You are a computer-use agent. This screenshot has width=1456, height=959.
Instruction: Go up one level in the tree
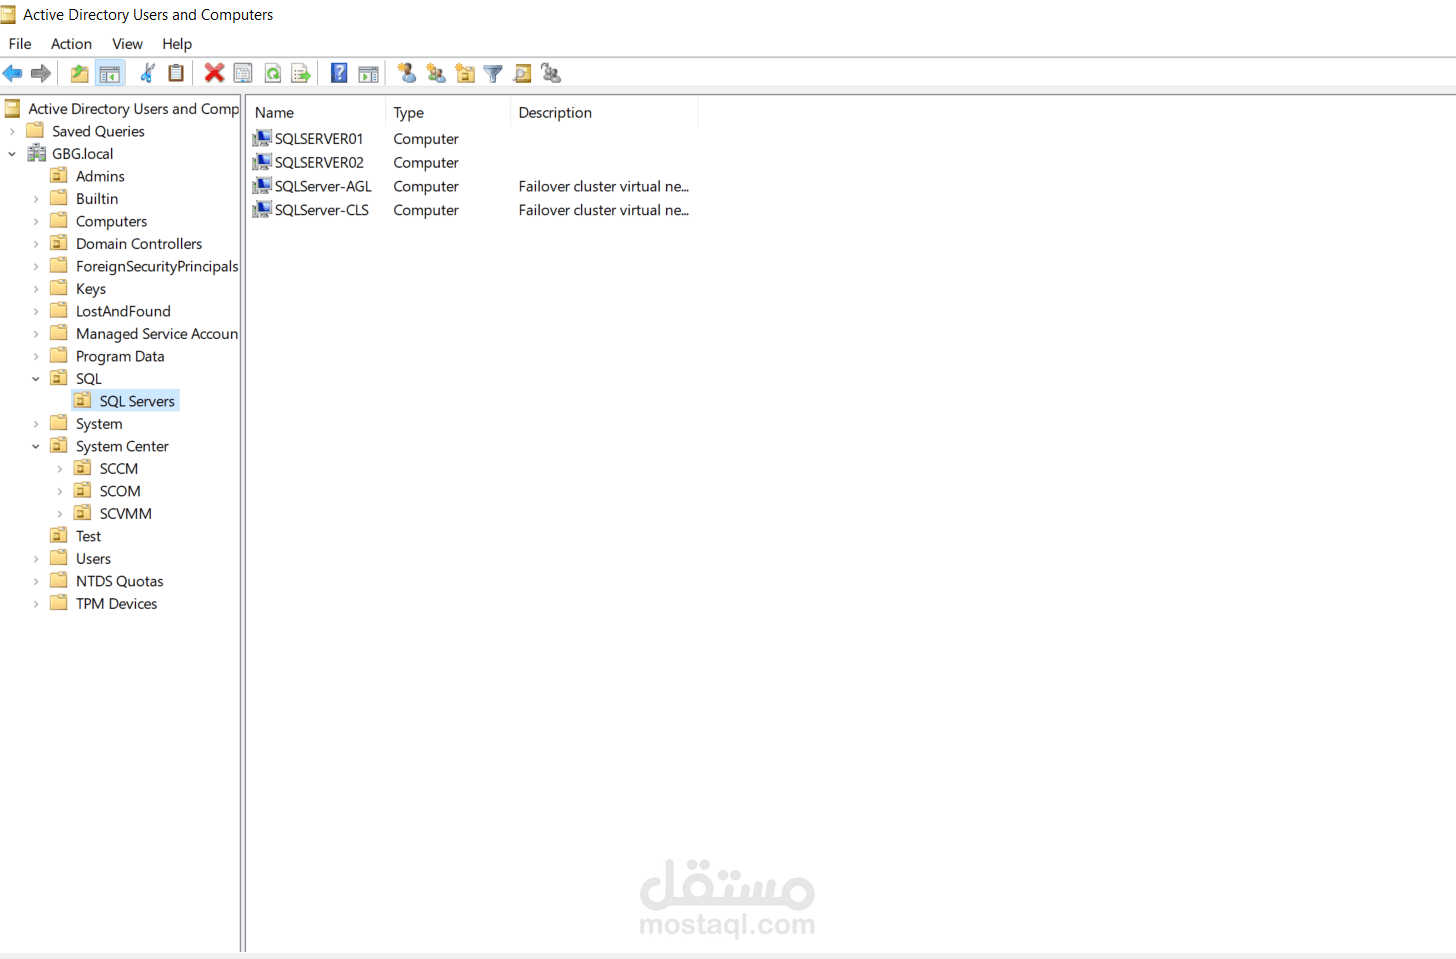pyautogui.click(x=80, y=73)
